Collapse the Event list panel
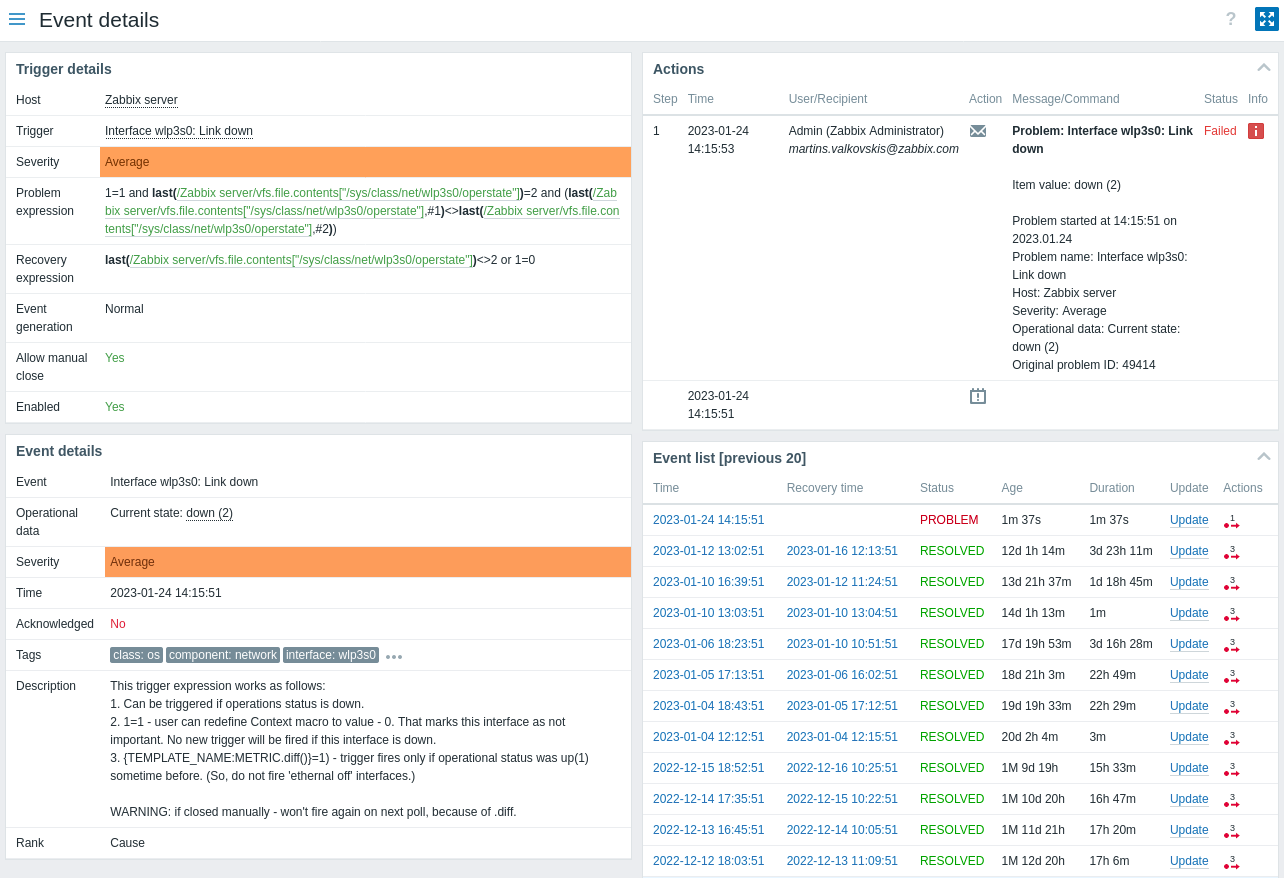The width and height of the screenshot is (1284, 878). pyautogui.click(x=1264, y=457)
